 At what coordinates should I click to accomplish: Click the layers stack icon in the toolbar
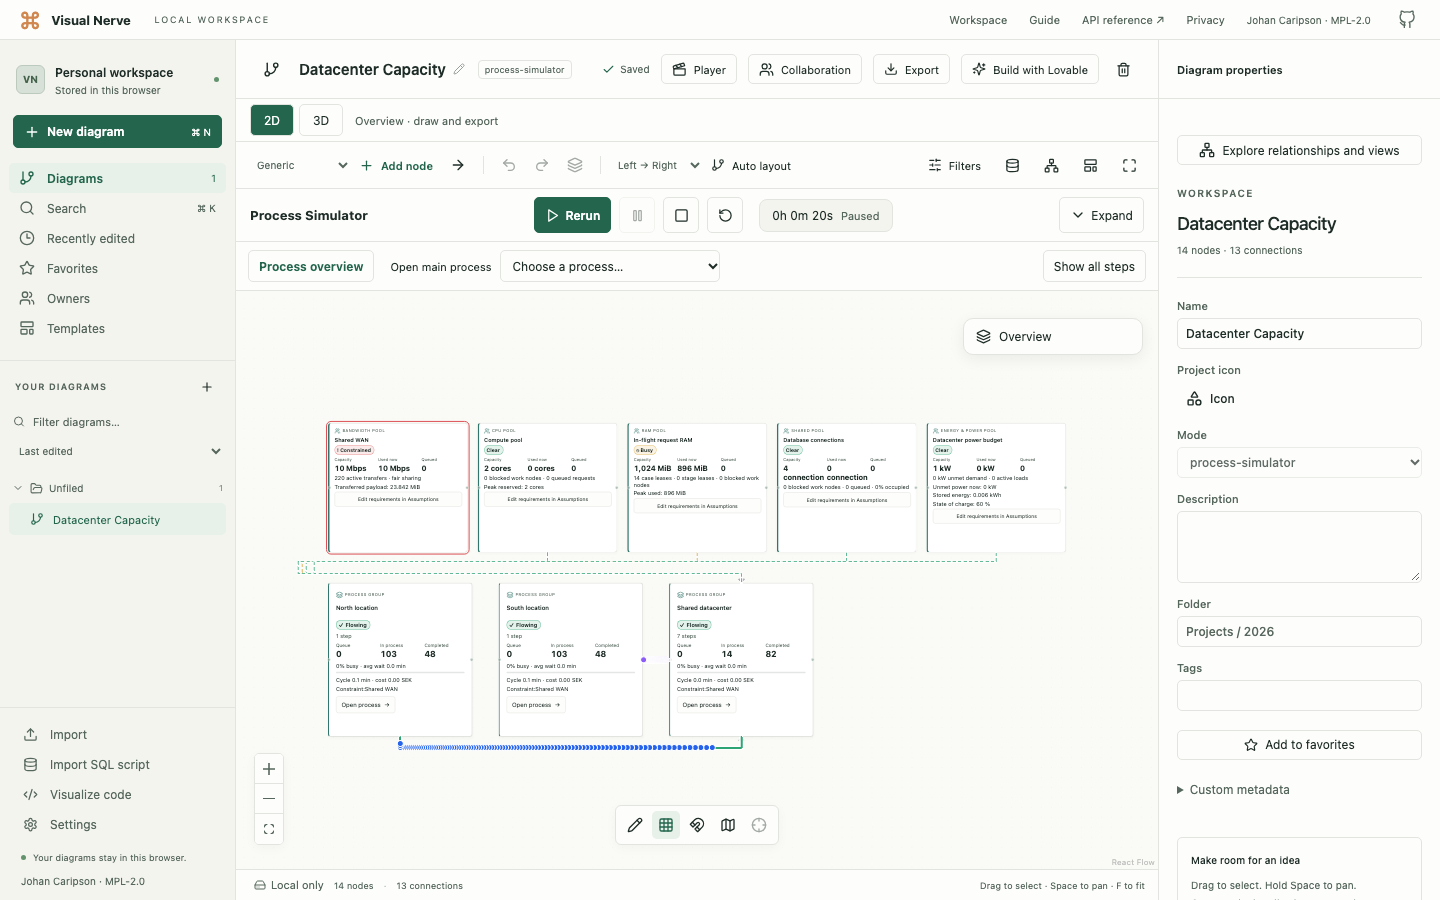(x=575, y=166)
